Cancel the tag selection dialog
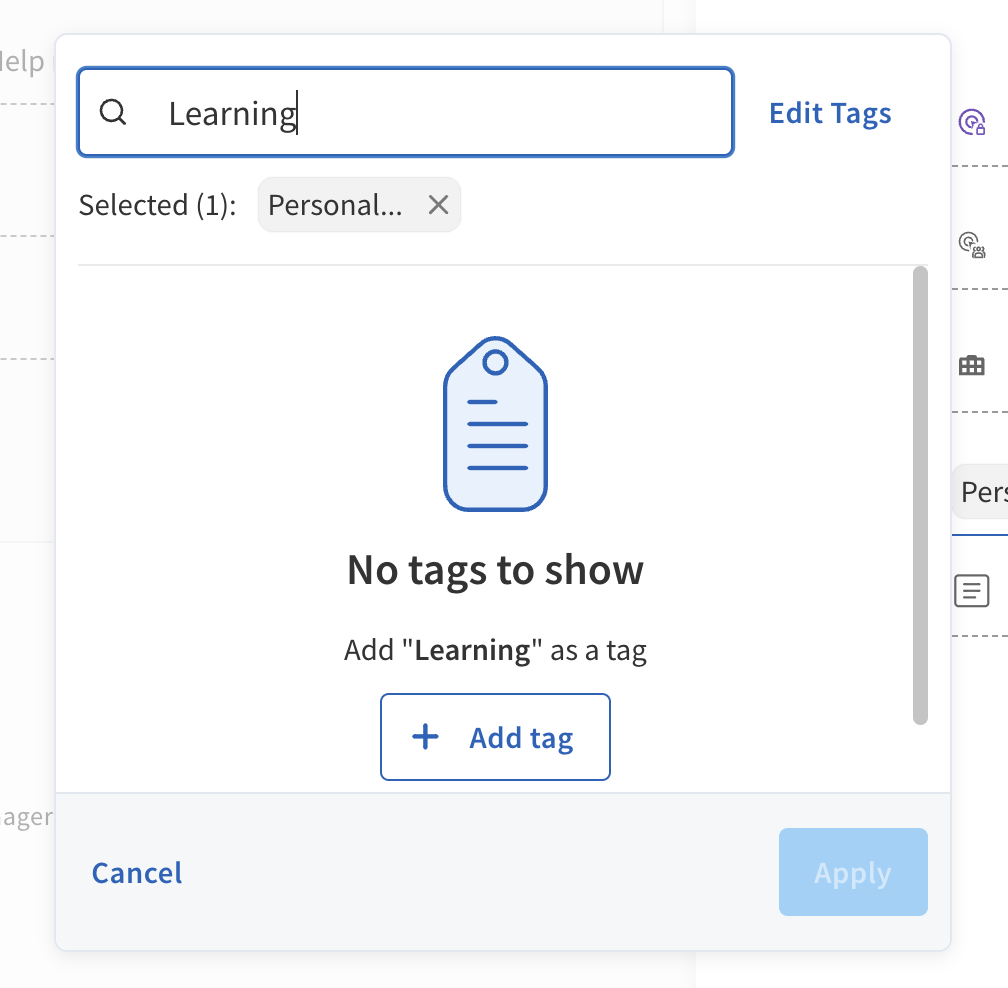Screen dimensions: 1008x988 coord(137,873)
